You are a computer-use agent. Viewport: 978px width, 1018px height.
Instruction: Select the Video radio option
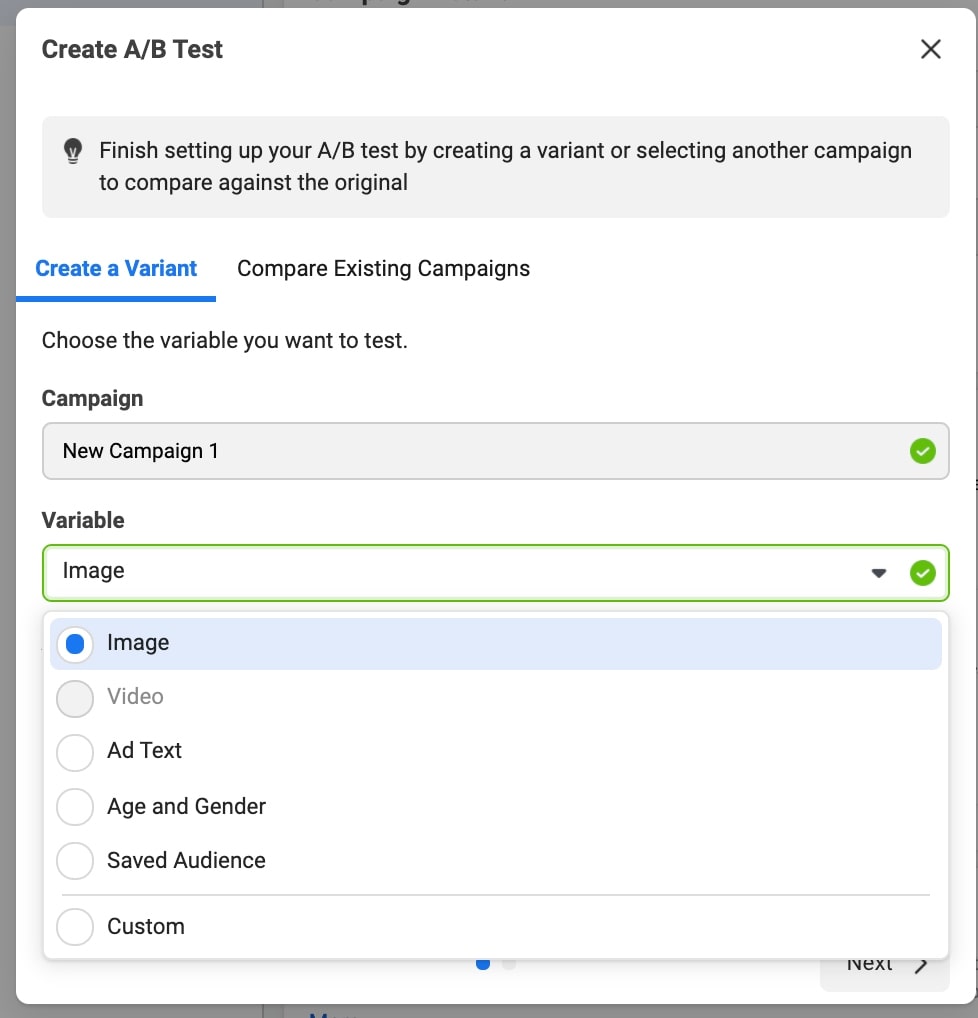(75, 698)
